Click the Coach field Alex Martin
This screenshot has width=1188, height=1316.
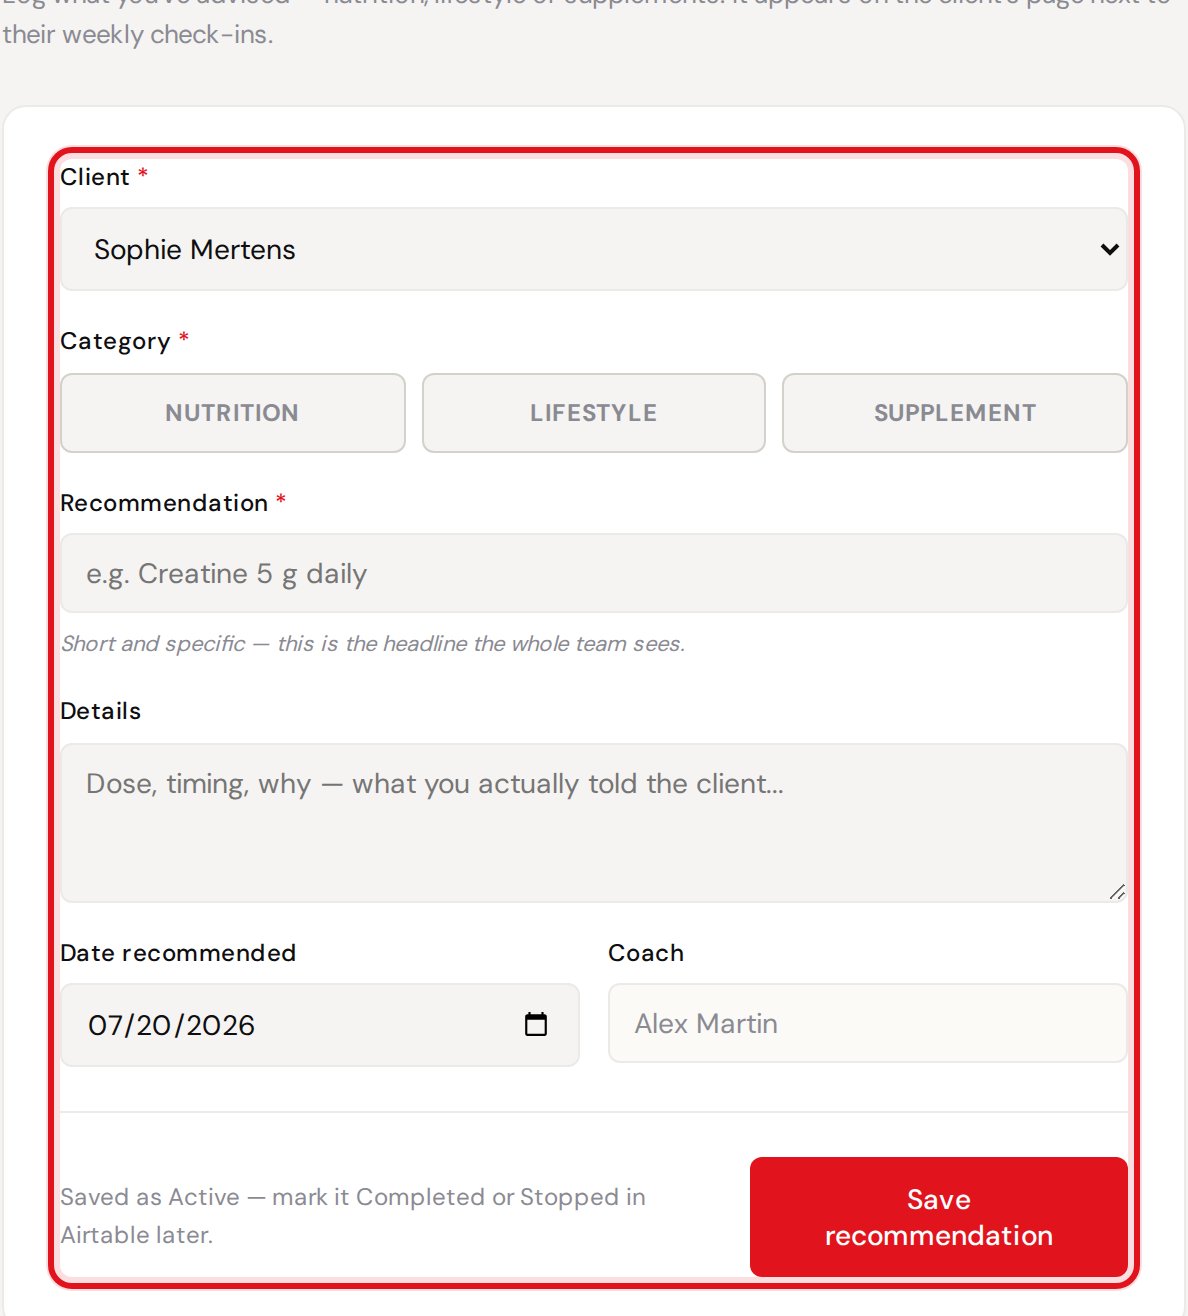click(x=867, y=1023)
